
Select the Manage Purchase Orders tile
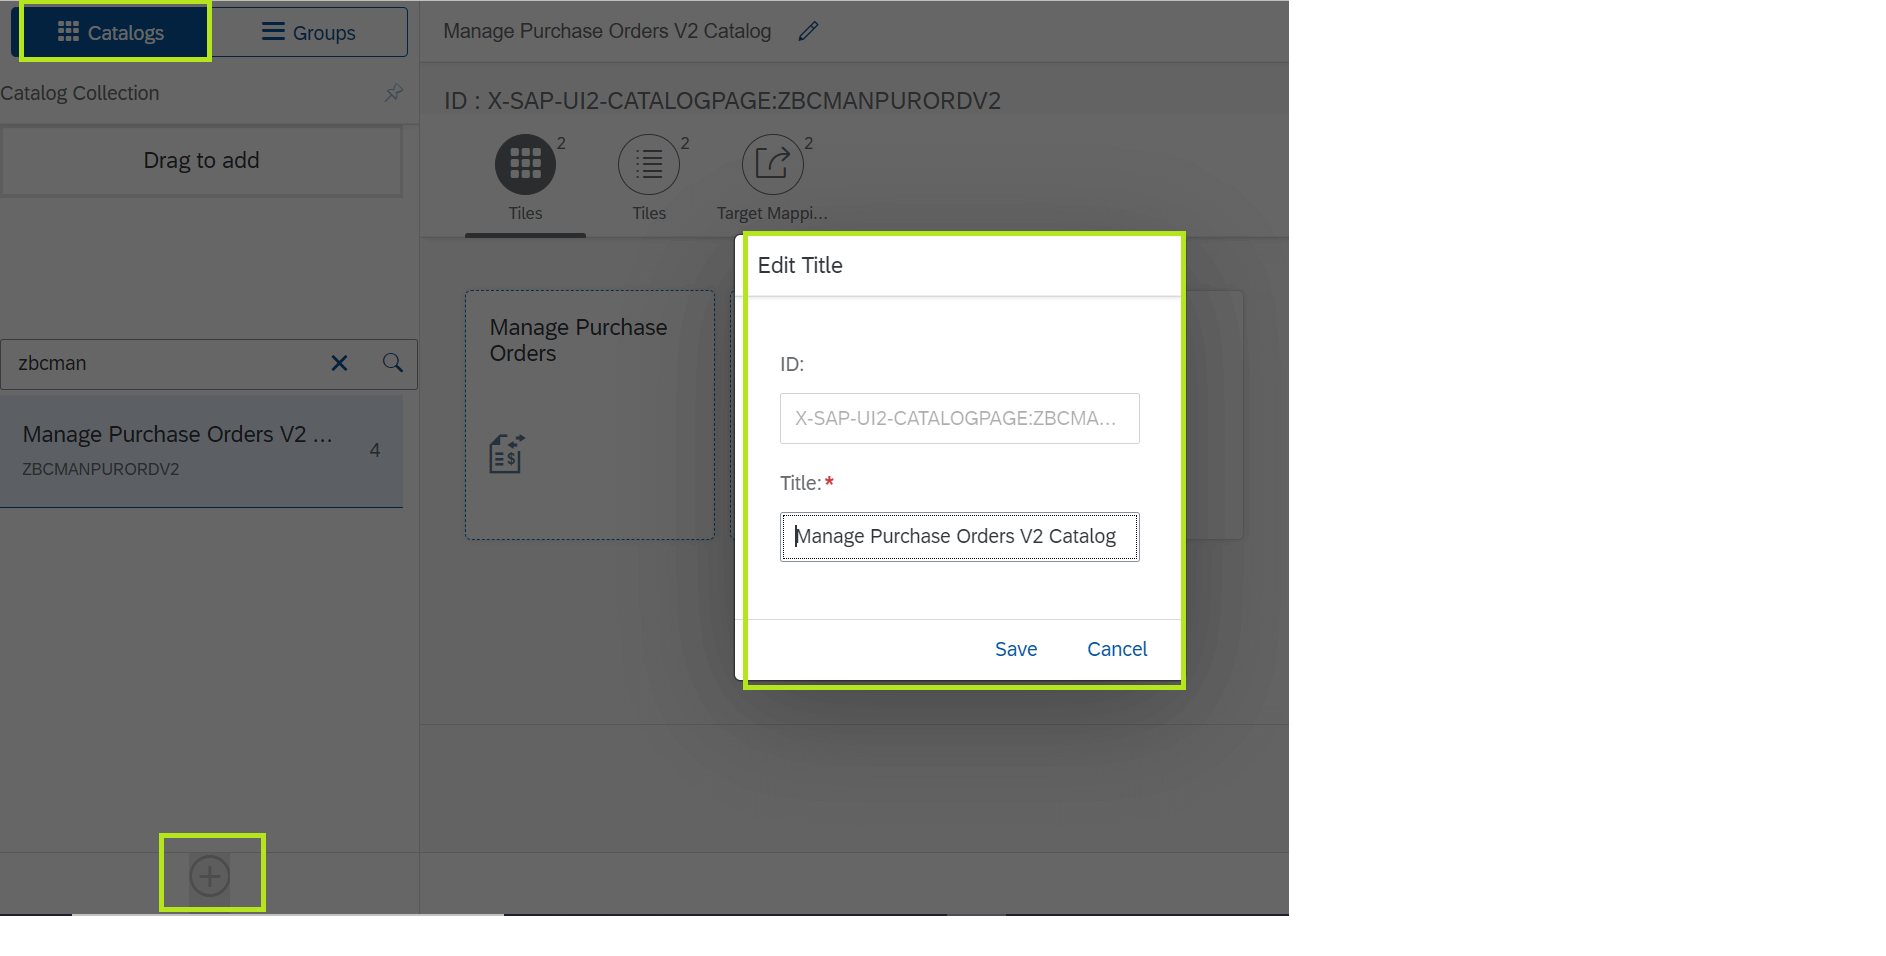coord(588,414)
